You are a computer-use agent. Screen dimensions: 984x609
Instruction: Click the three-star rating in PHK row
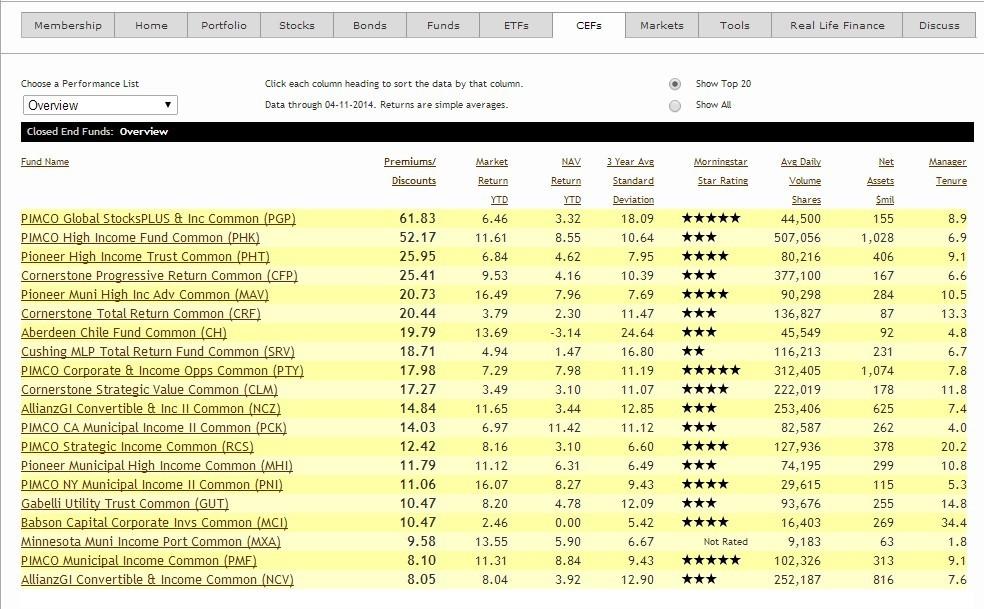click(699, 237)
